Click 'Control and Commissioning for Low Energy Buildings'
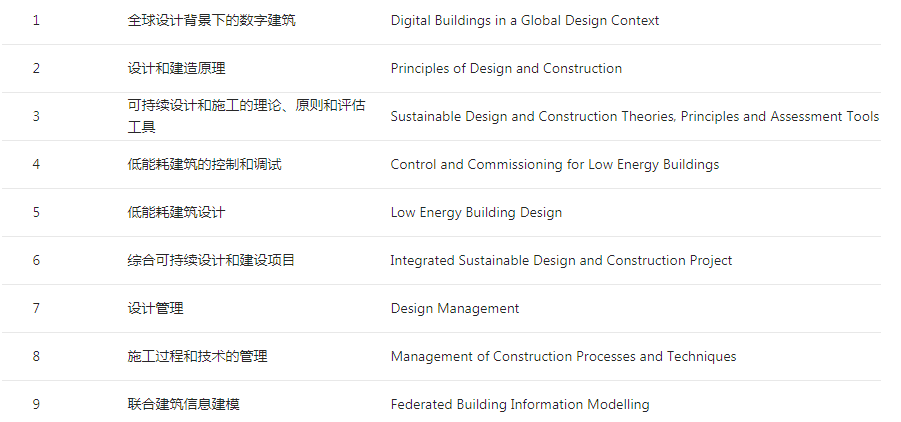 554,165
